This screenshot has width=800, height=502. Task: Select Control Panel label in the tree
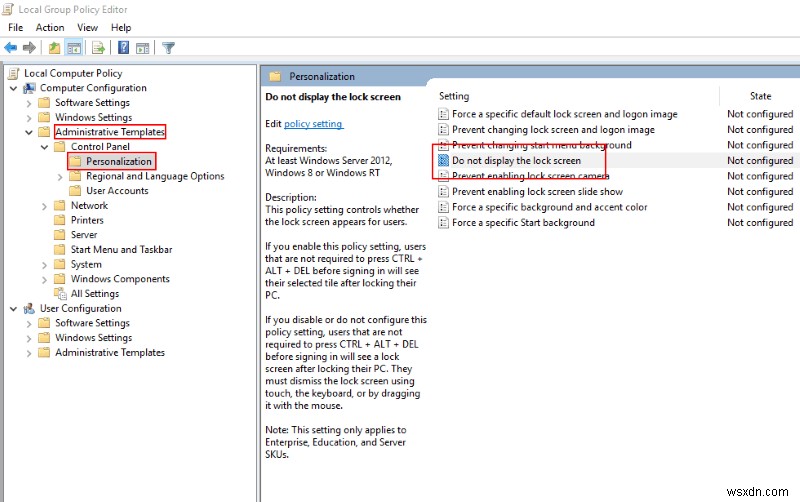click(101, 147)
